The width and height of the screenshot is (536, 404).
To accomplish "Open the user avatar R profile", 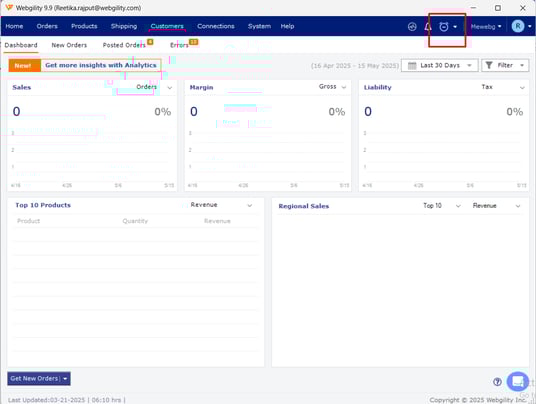I will pyautogui.click(x=518, y=26).
